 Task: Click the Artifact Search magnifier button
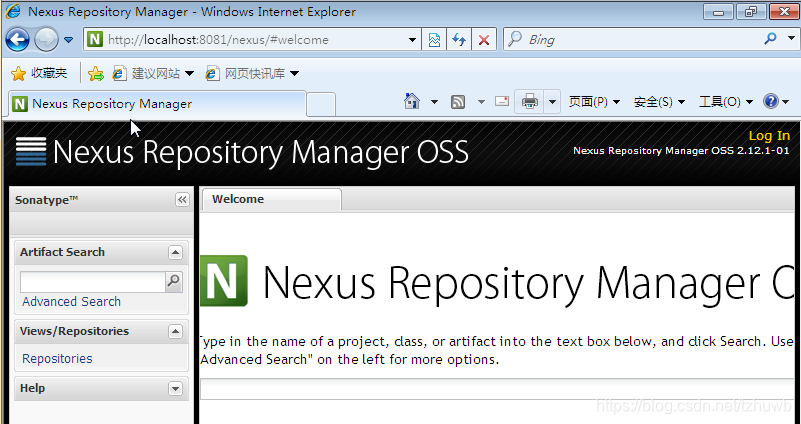point(174,281)
